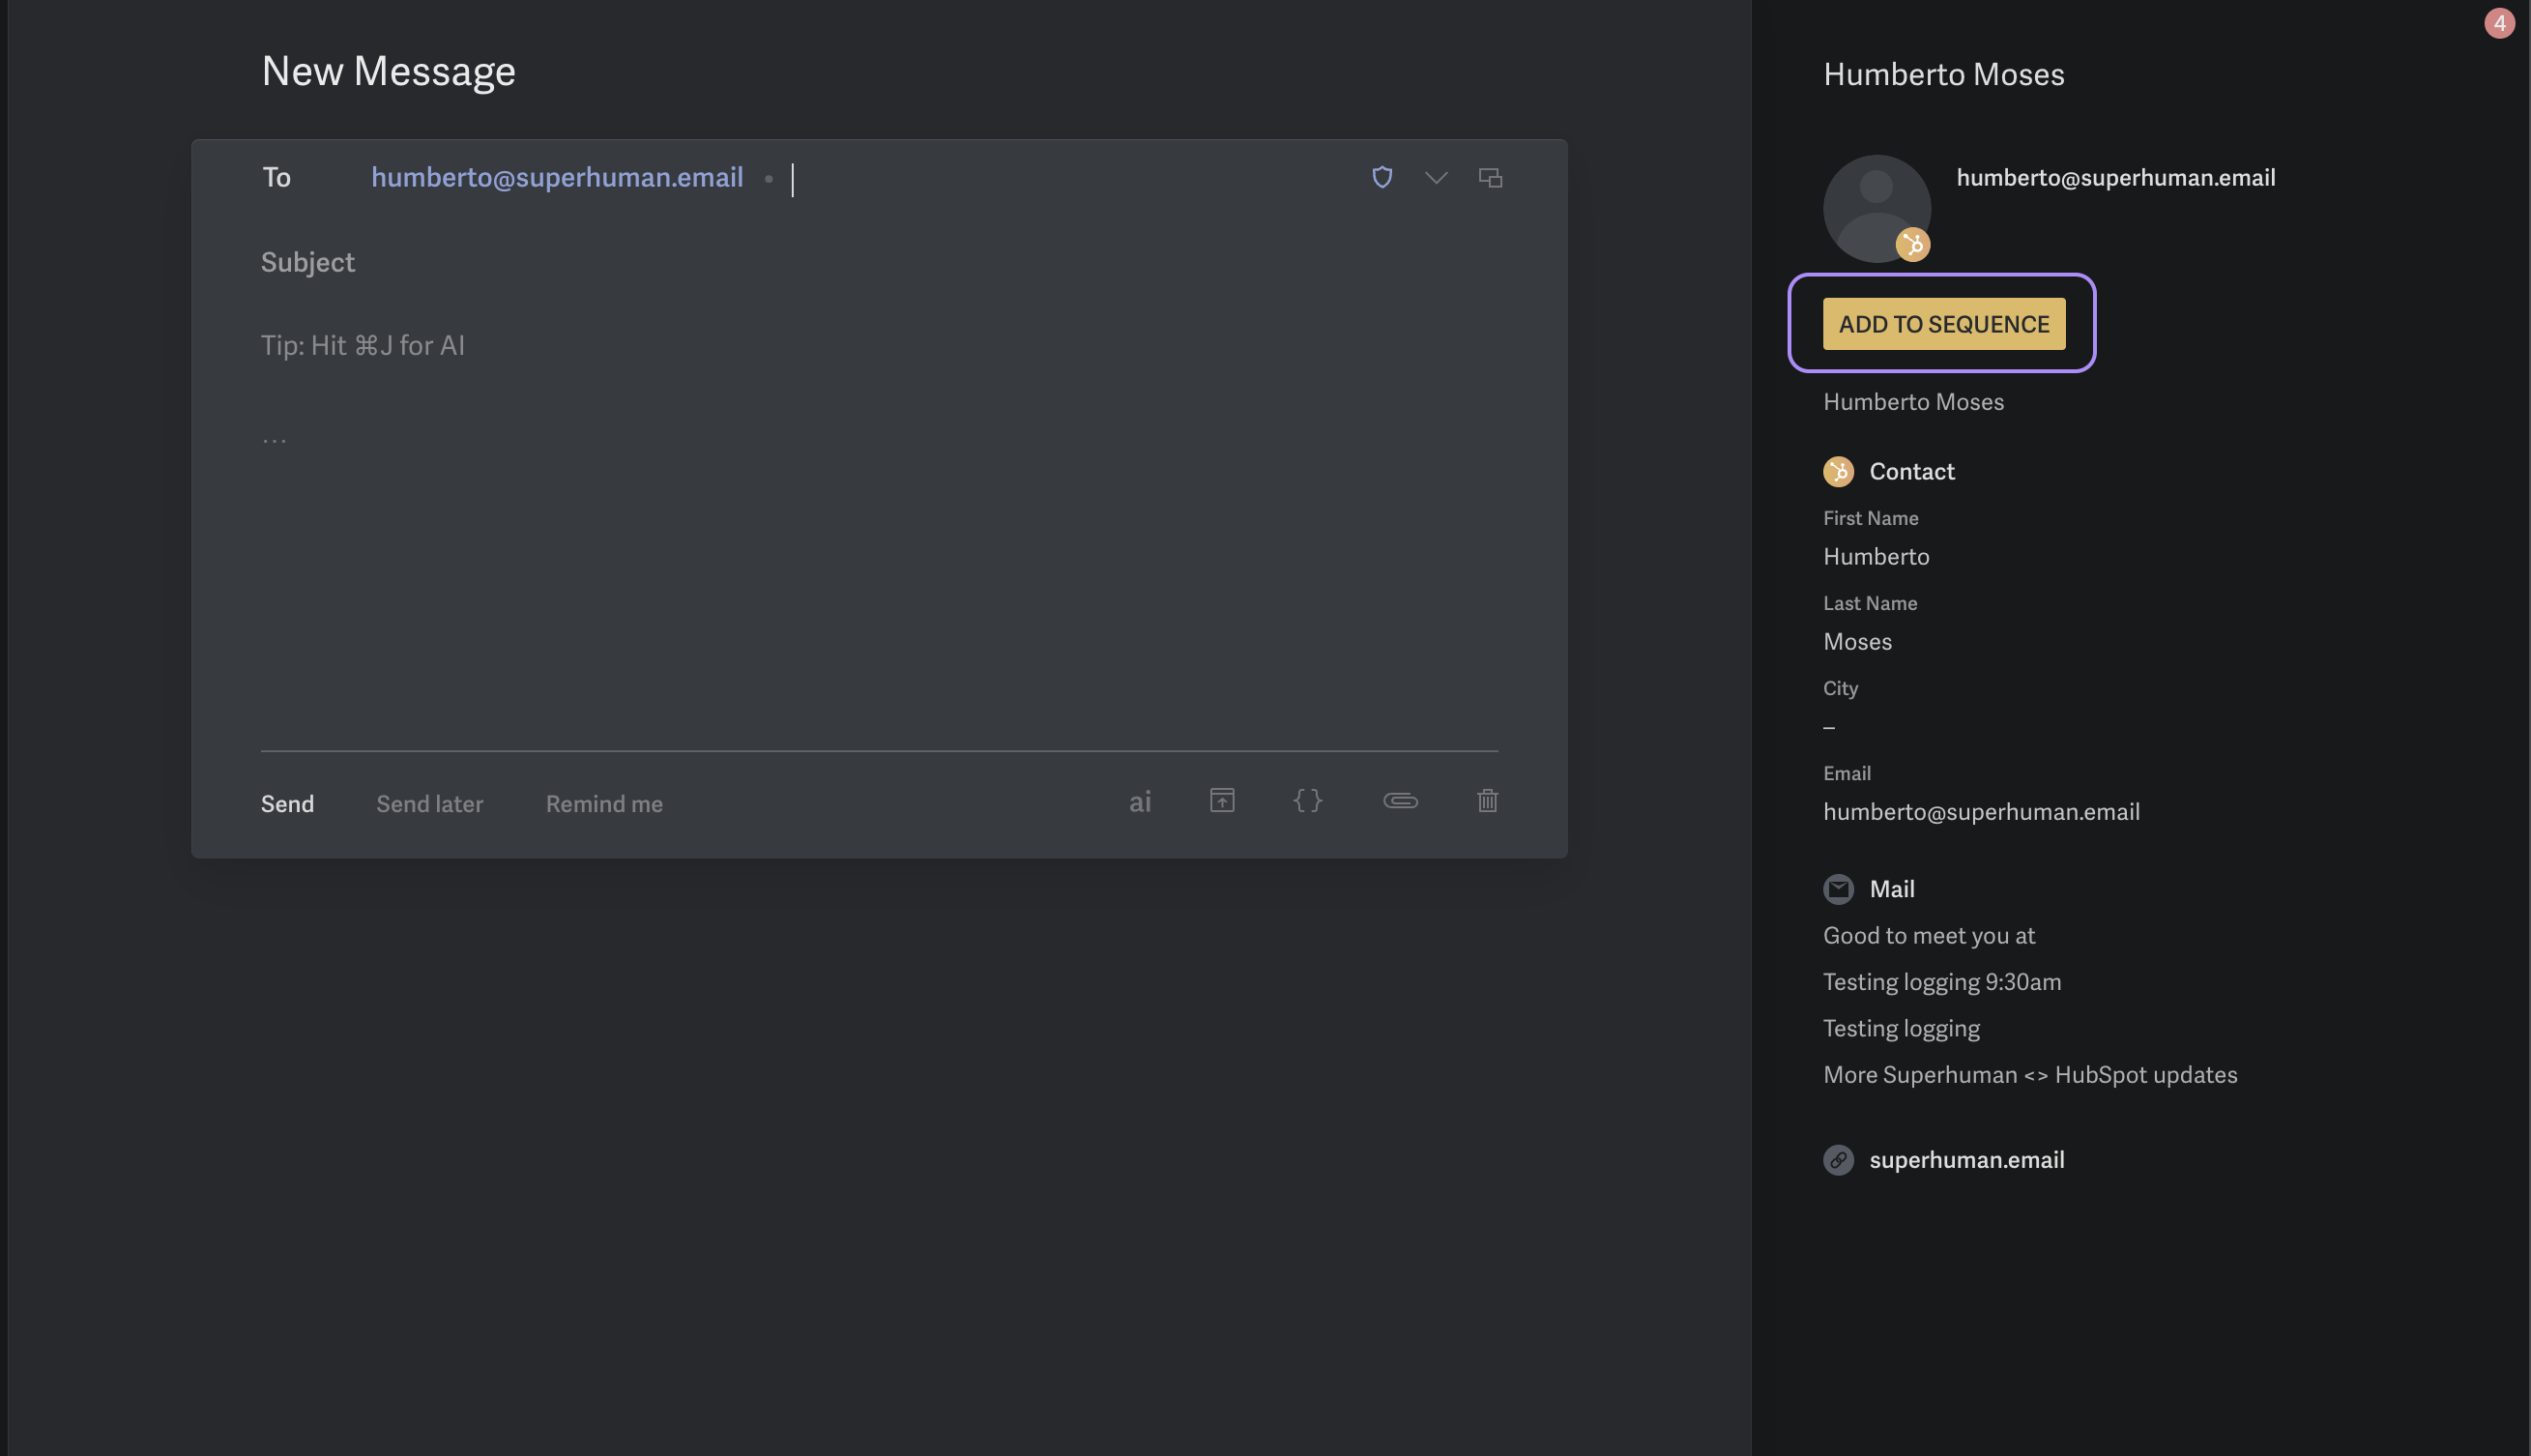
Task: Click First Name value Humberto
Action: click(x=1875, y=556)
